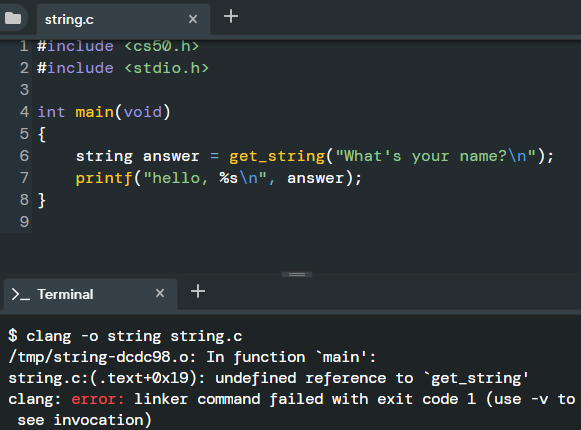Open the folder file browser icon

coord(13,18)
